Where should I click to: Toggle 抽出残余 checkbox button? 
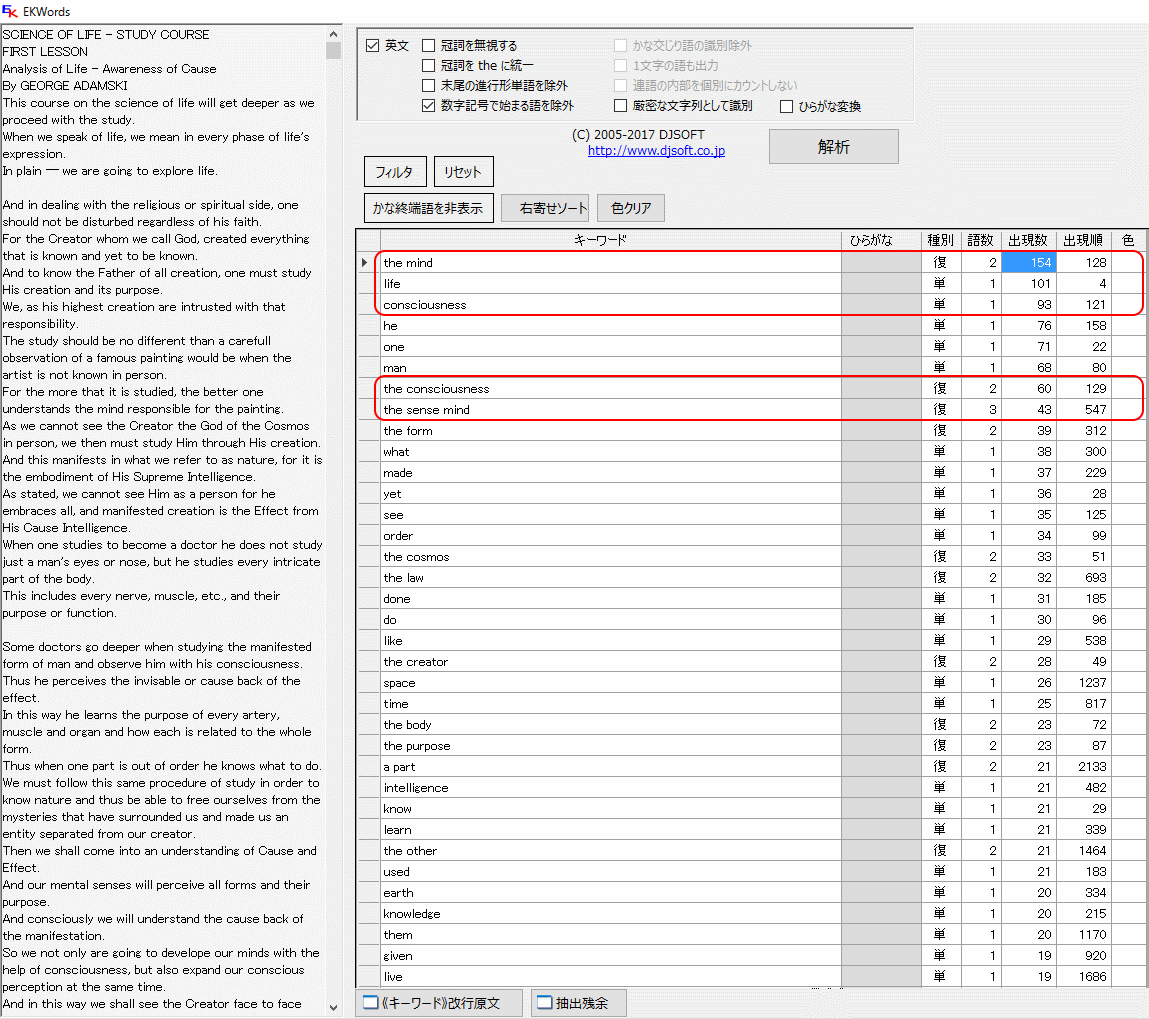tap(578, 1003)
